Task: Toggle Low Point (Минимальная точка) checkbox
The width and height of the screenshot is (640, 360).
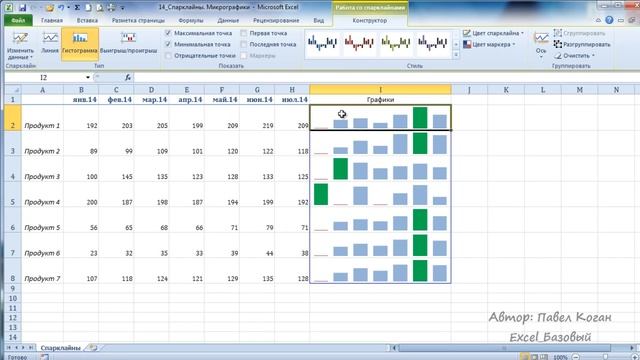Action: tap(168, 44)
